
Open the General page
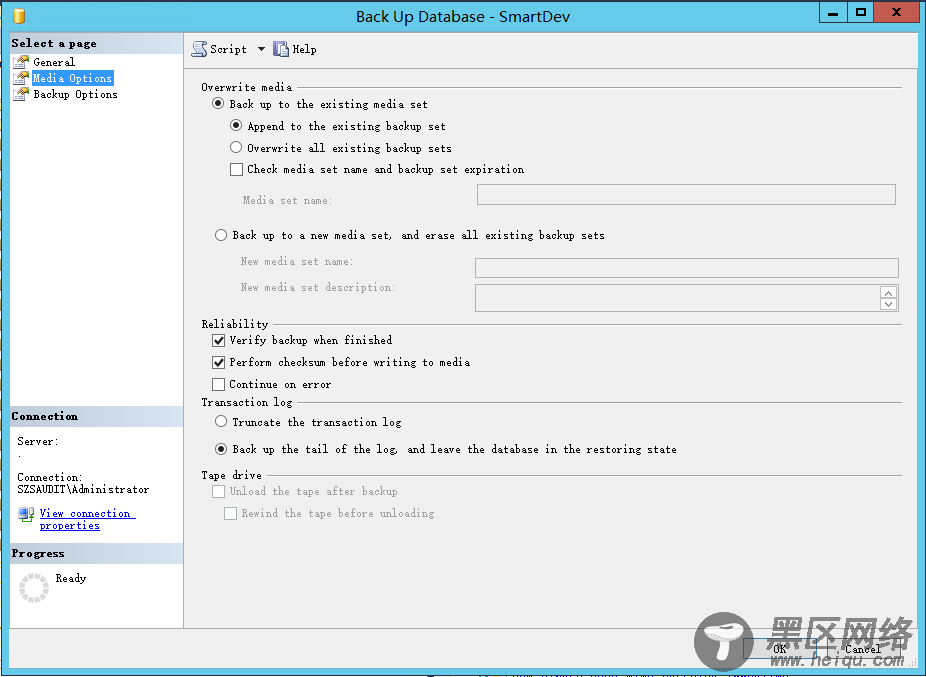pos(54,62)
